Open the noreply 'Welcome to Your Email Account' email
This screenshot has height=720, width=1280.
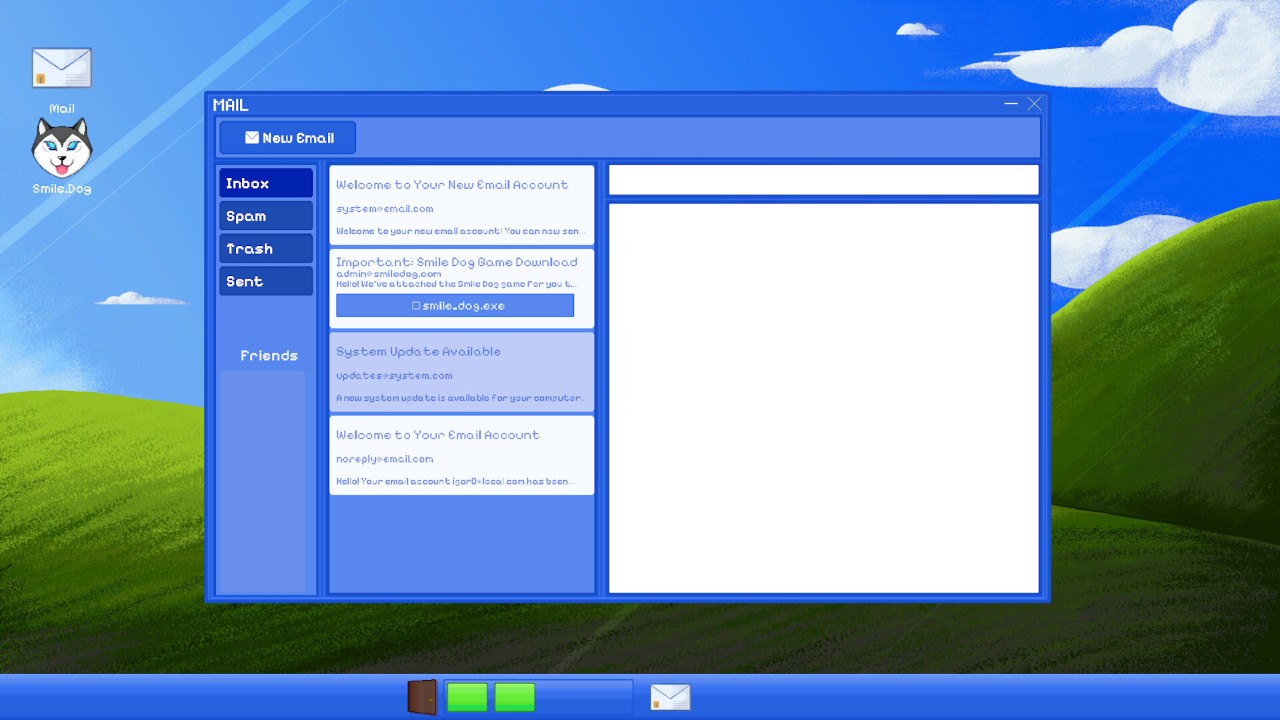tap(461, 455)
